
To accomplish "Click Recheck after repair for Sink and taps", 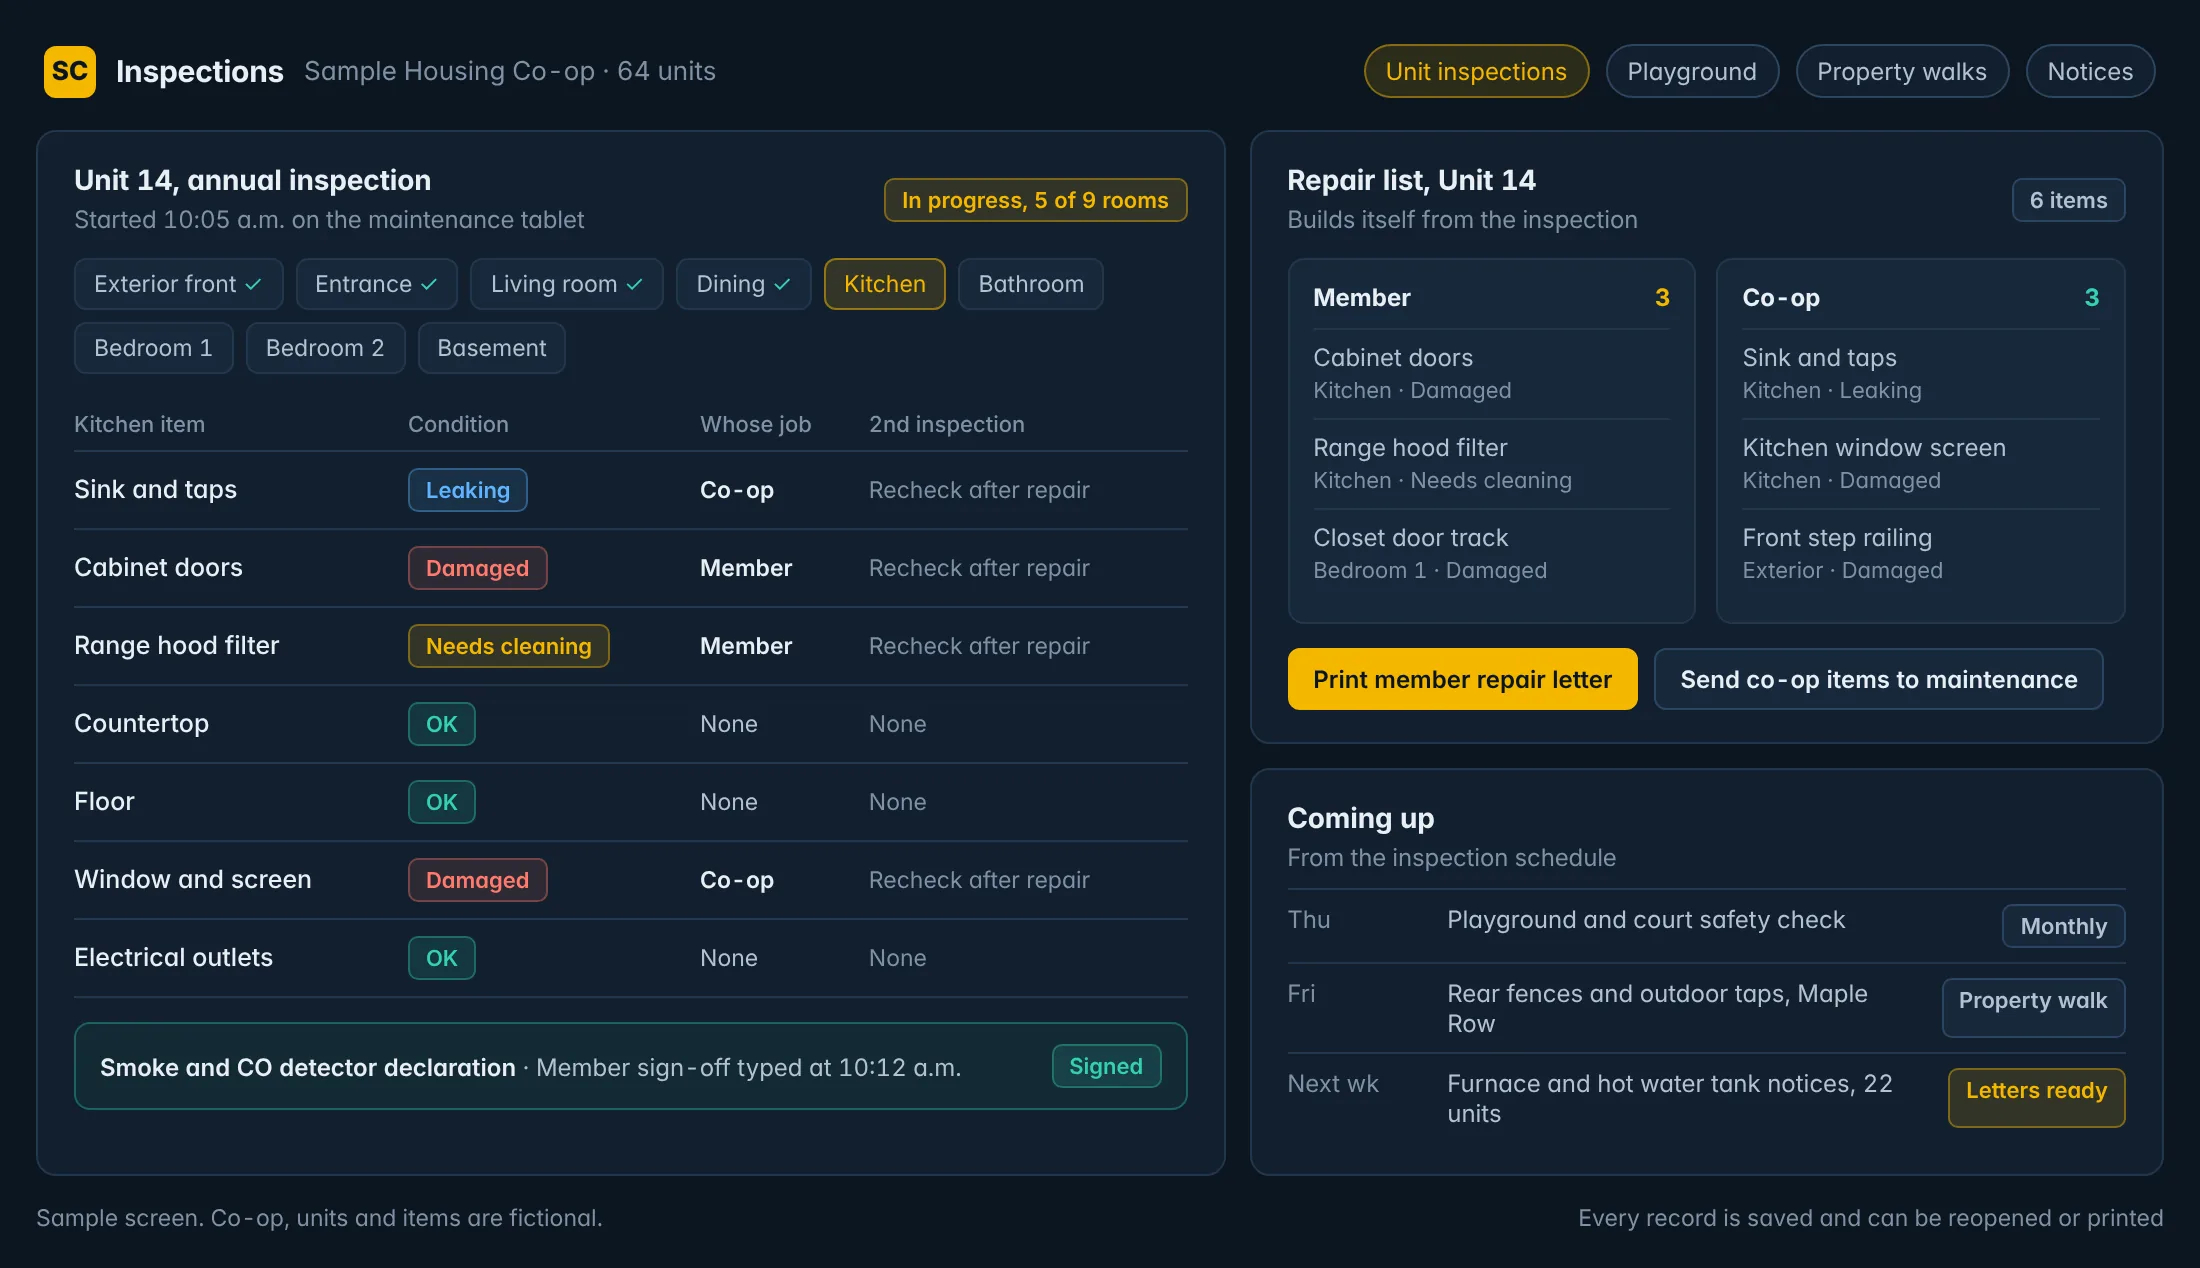I will (x=979, y=490).
